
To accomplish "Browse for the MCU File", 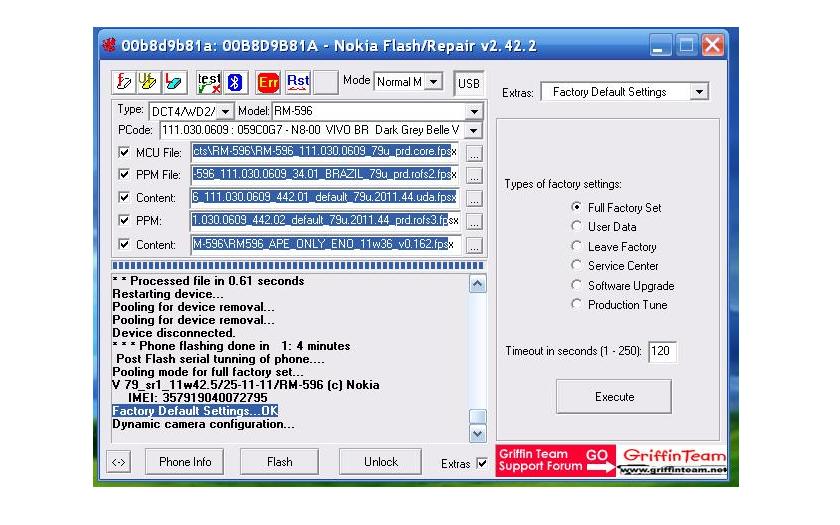I will coord(474,153).
